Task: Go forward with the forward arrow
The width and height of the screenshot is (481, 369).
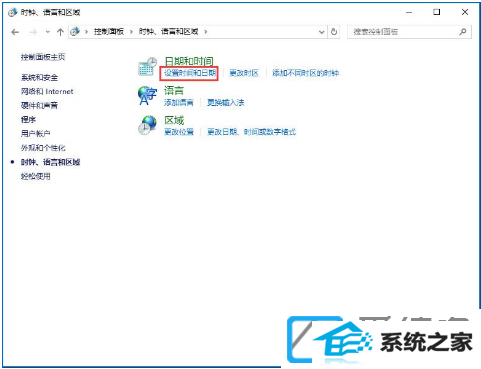Action: coord(33,32)
